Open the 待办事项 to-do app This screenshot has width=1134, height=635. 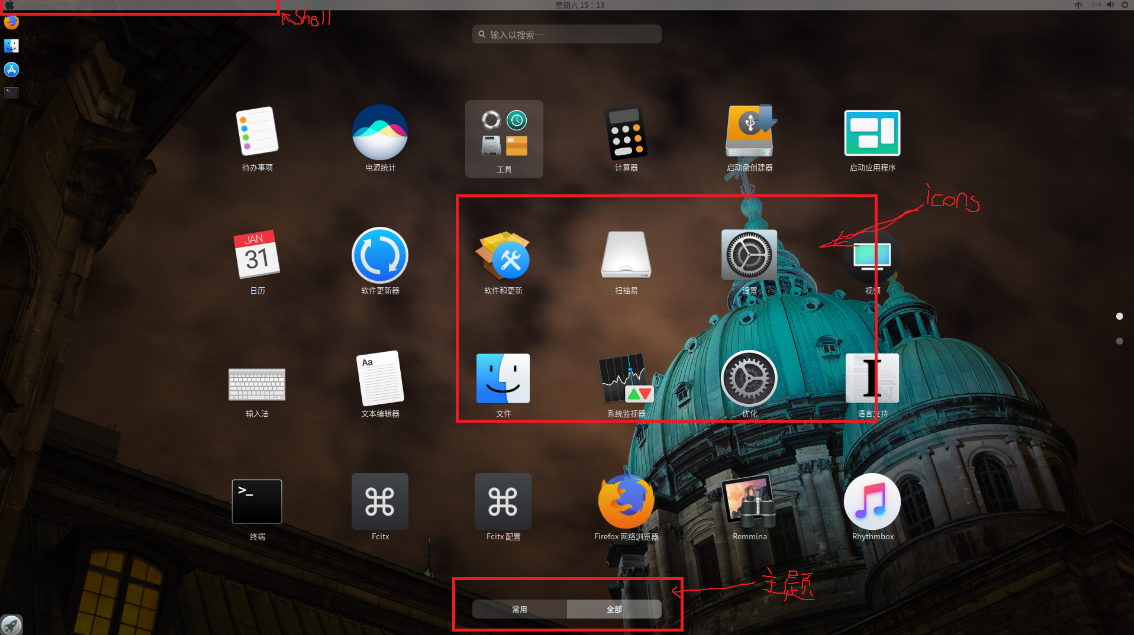tap(257, 132)
